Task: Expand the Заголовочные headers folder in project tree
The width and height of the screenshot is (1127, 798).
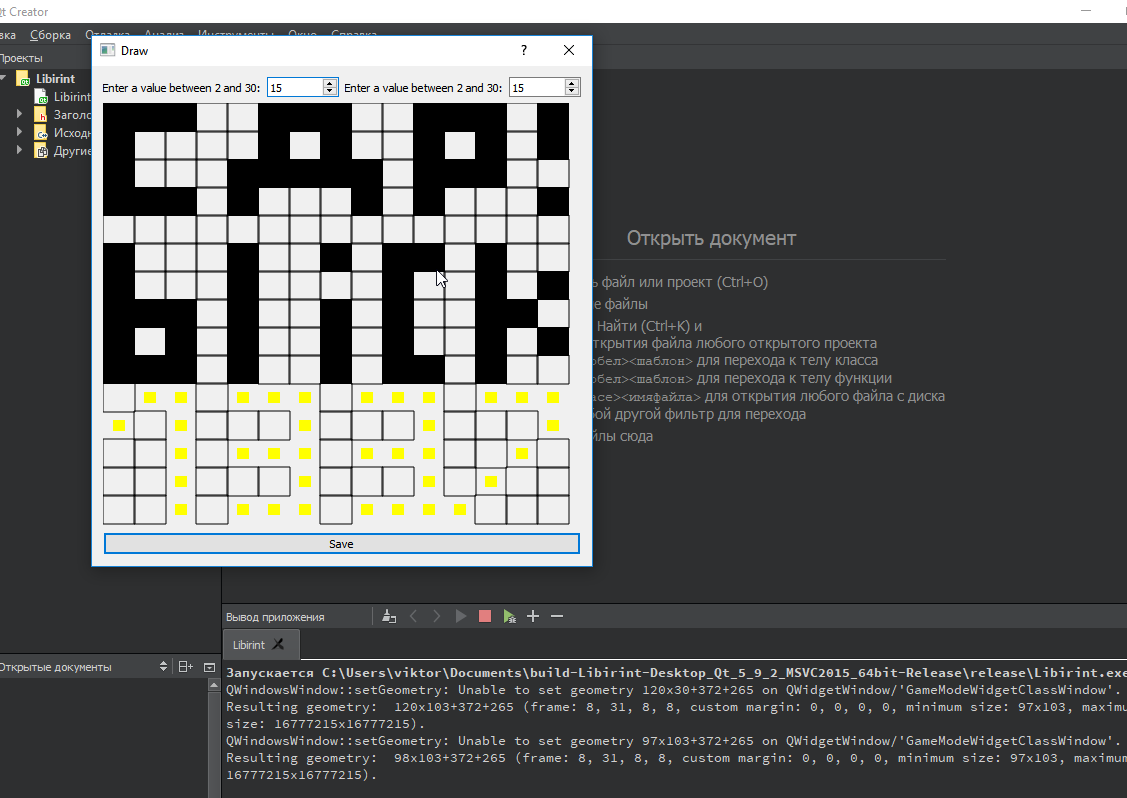Action: (x=19, y=115)
